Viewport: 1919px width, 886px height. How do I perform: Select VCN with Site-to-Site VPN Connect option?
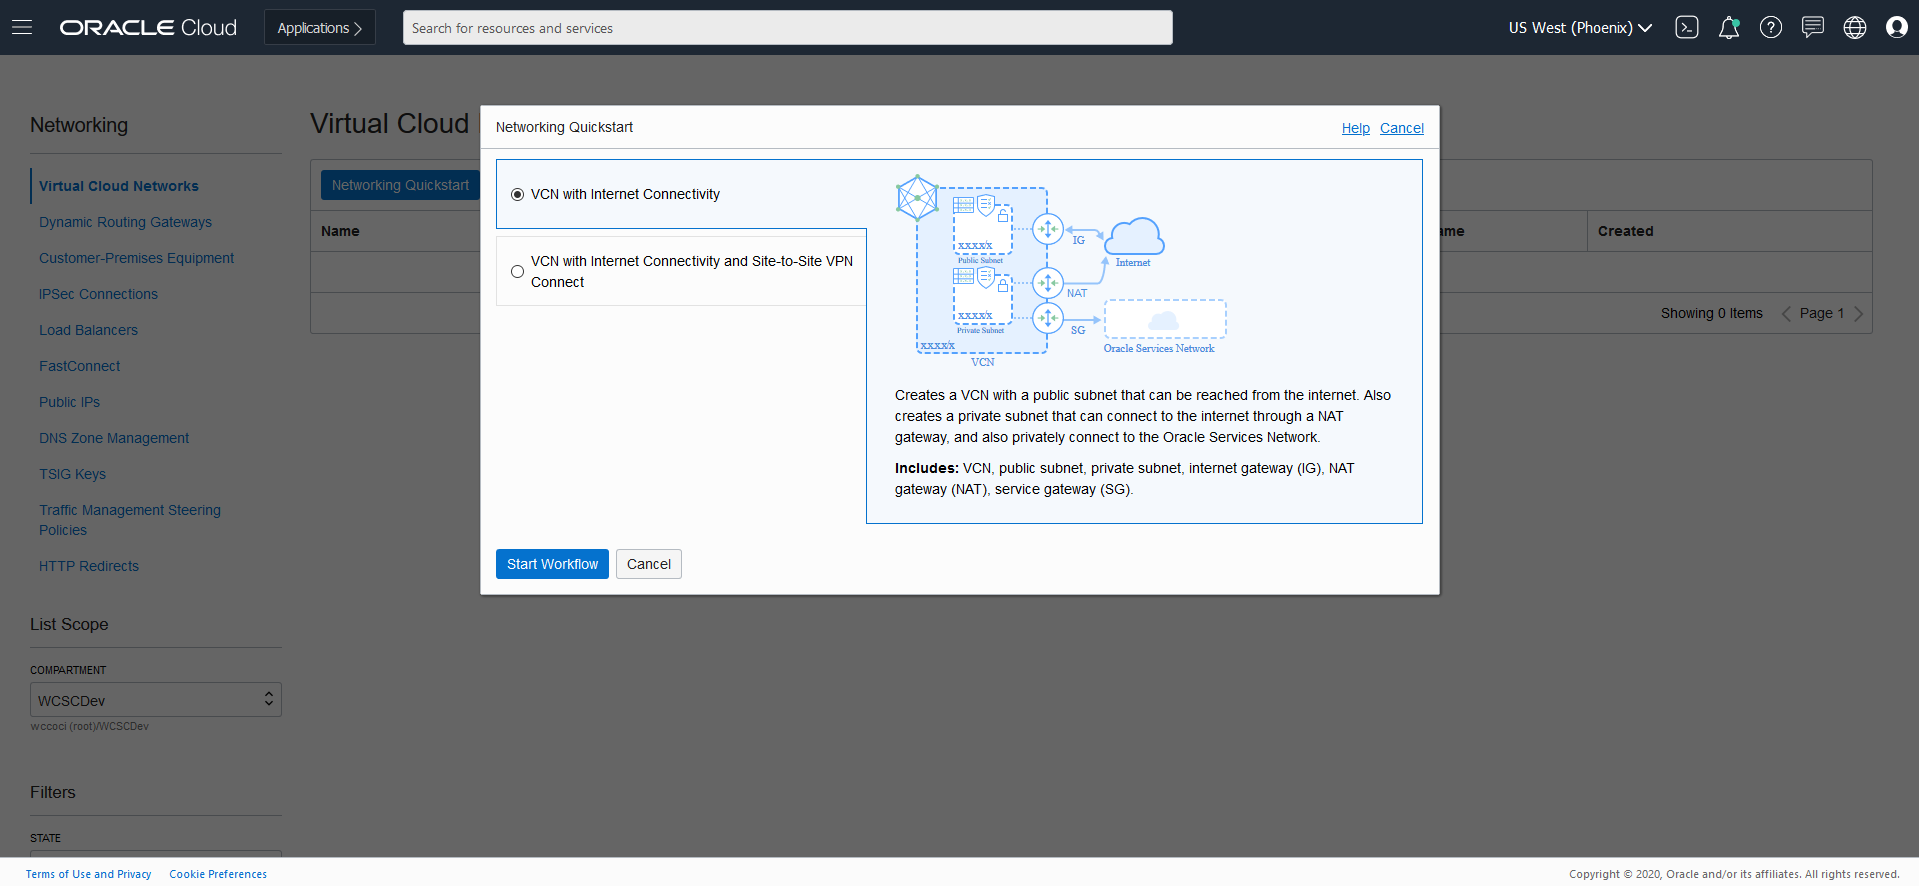(517, 271)
